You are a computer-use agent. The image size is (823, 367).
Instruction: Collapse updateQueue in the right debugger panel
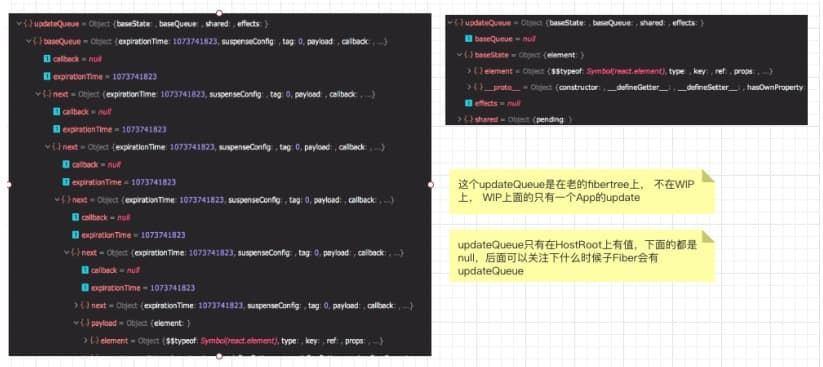(451, 23)
